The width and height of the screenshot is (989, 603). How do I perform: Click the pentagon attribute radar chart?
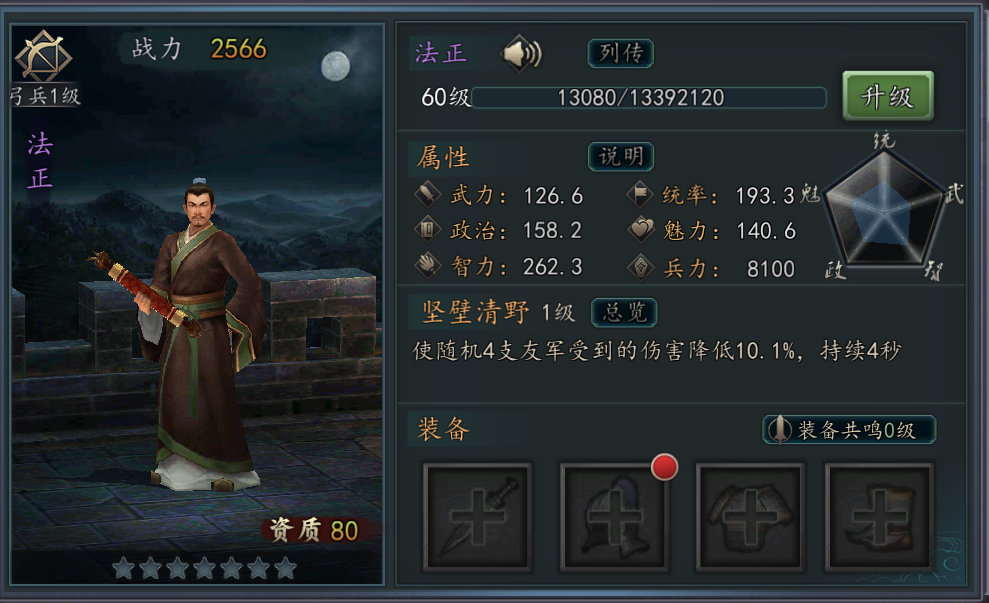pos(885,208)
